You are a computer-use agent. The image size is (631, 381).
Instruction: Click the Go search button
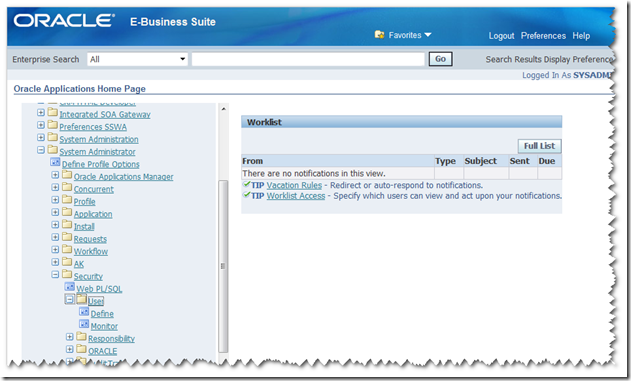coord(440,59)
